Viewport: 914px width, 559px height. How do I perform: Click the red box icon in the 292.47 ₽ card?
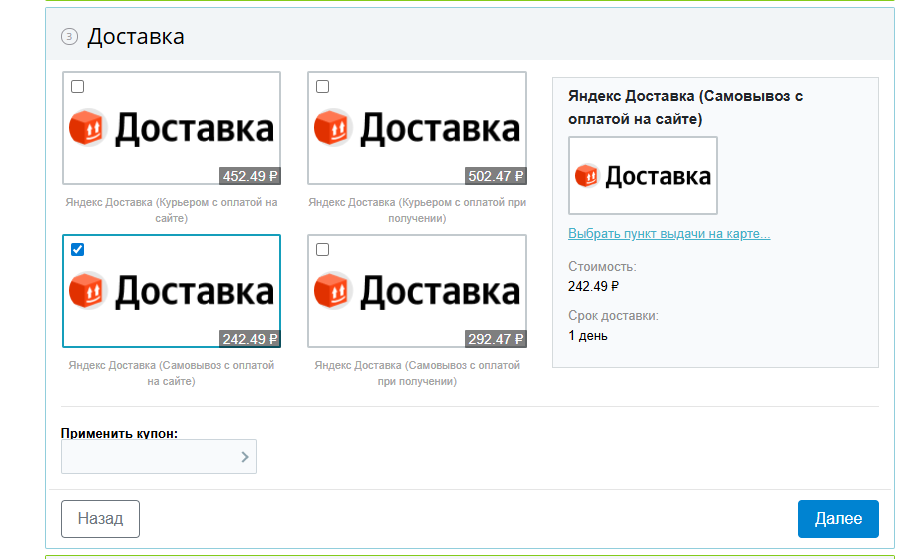click(x=331, y=290)
